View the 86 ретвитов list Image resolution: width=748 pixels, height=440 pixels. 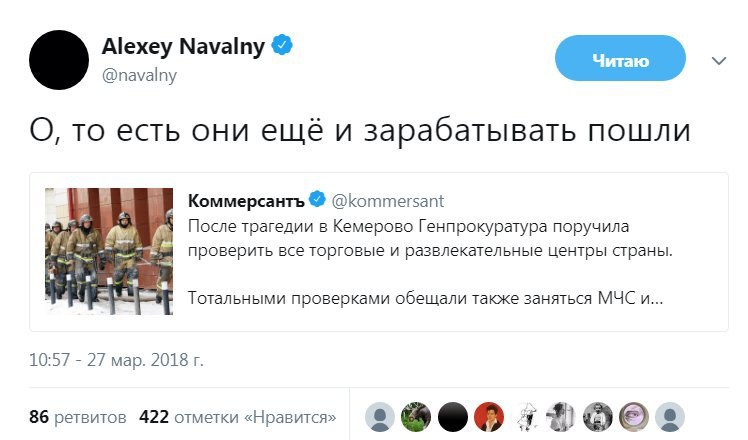[77, 417]
